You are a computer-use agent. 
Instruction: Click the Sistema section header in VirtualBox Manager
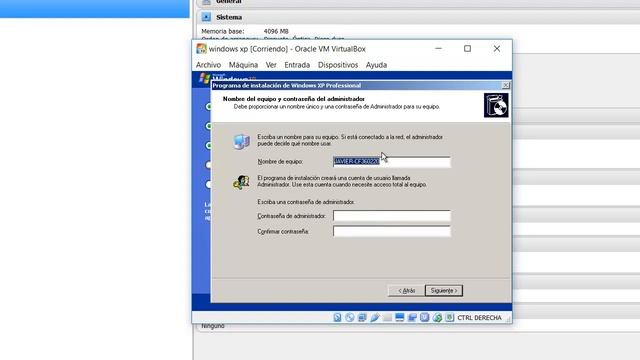416,17
